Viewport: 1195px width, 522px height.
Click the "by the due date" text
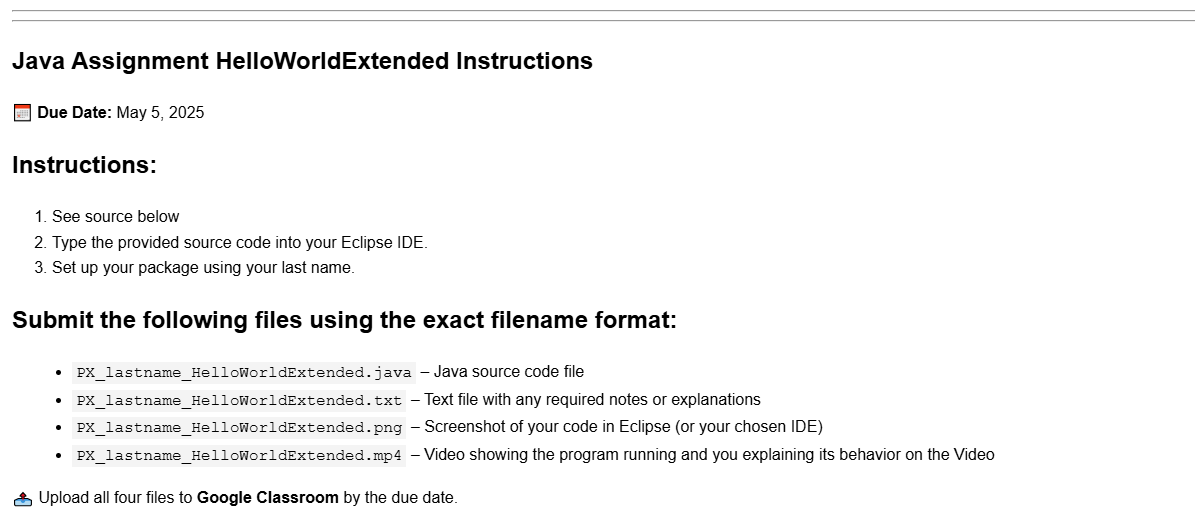coord(400,498)
